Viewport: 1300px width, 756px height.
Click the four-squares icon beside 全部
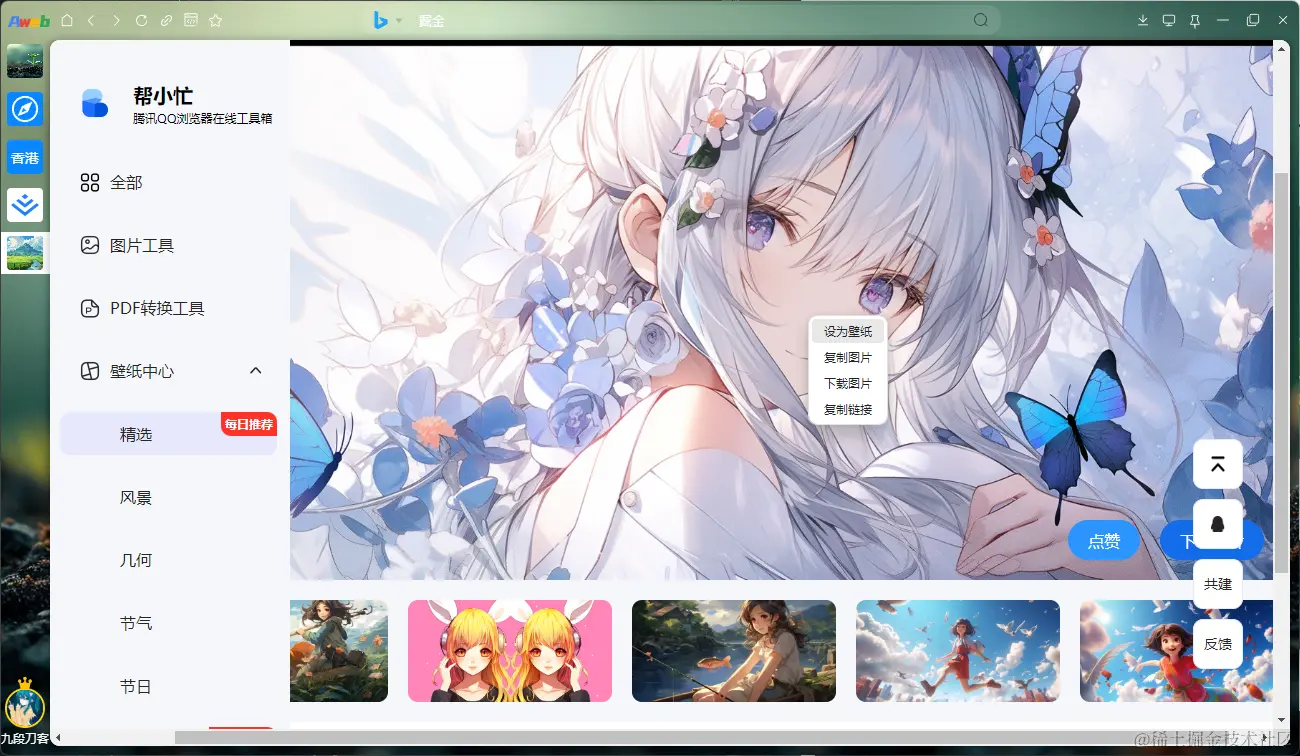[90, 183]
